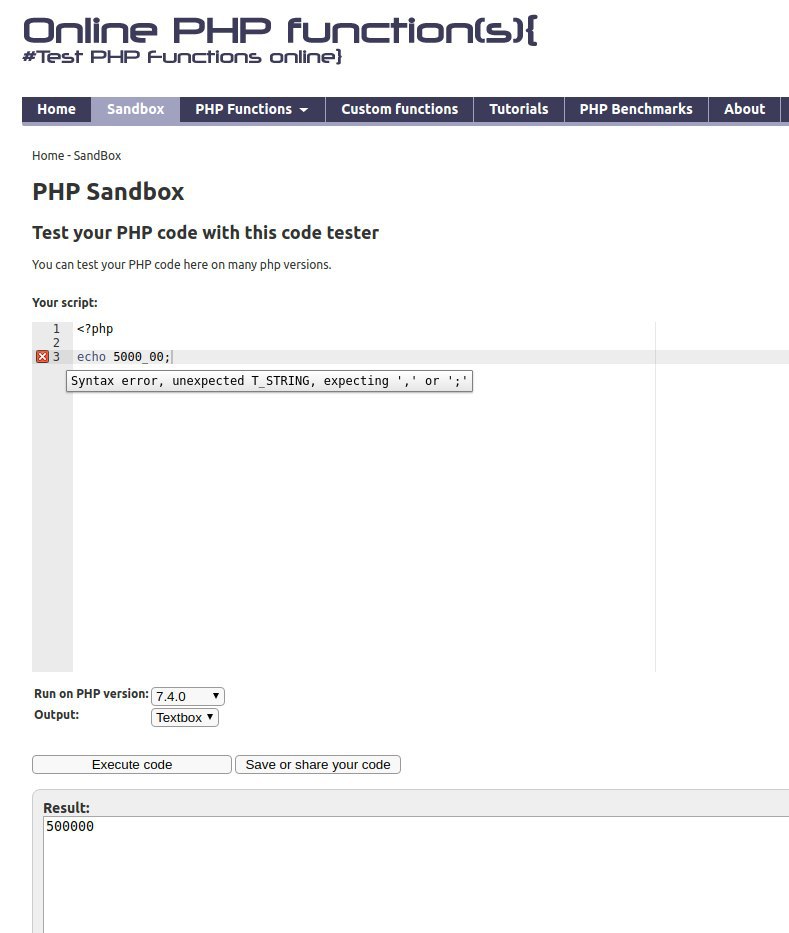Click inside the Result output textbox

(x=417, y=875)
